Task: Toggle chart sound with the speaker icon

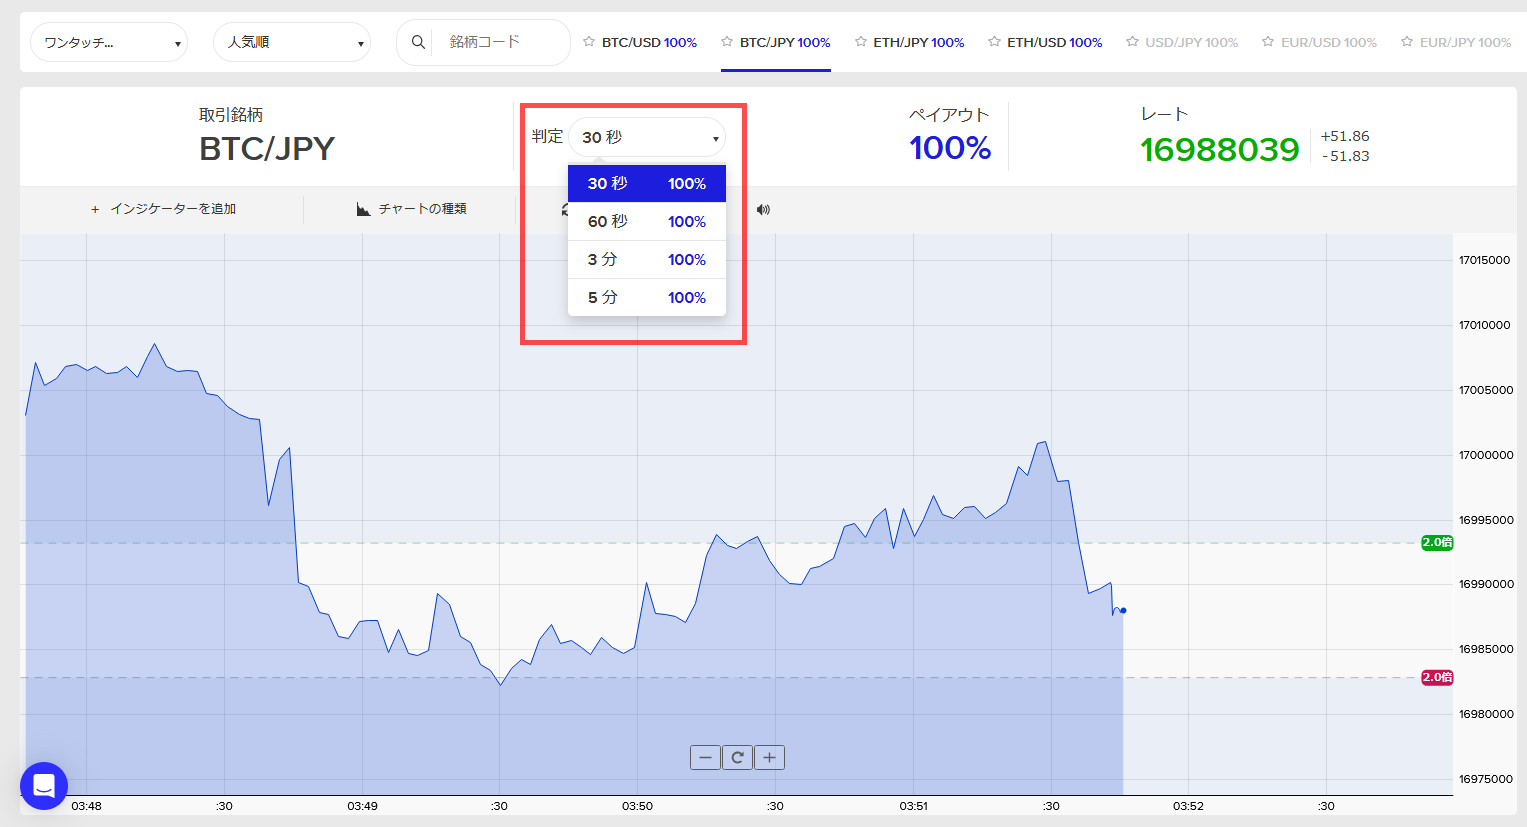Action: point(763,210)
